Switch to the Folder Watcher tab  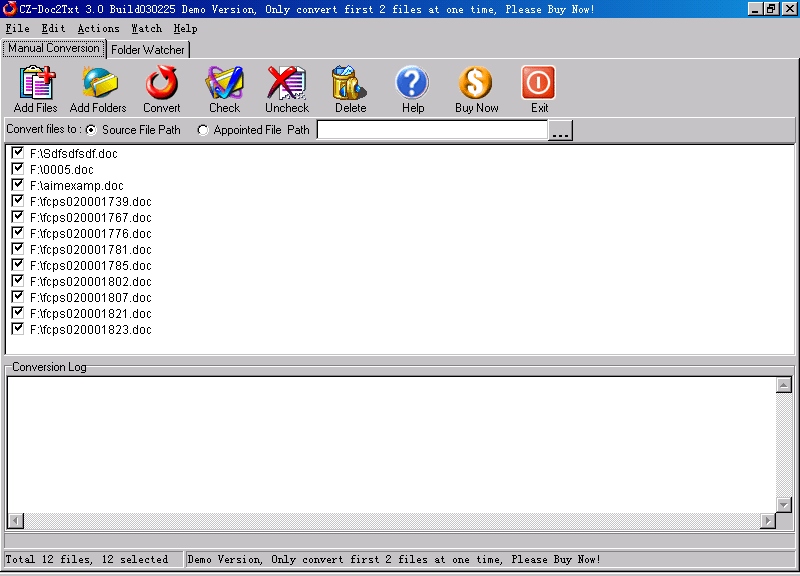[148, 49]
